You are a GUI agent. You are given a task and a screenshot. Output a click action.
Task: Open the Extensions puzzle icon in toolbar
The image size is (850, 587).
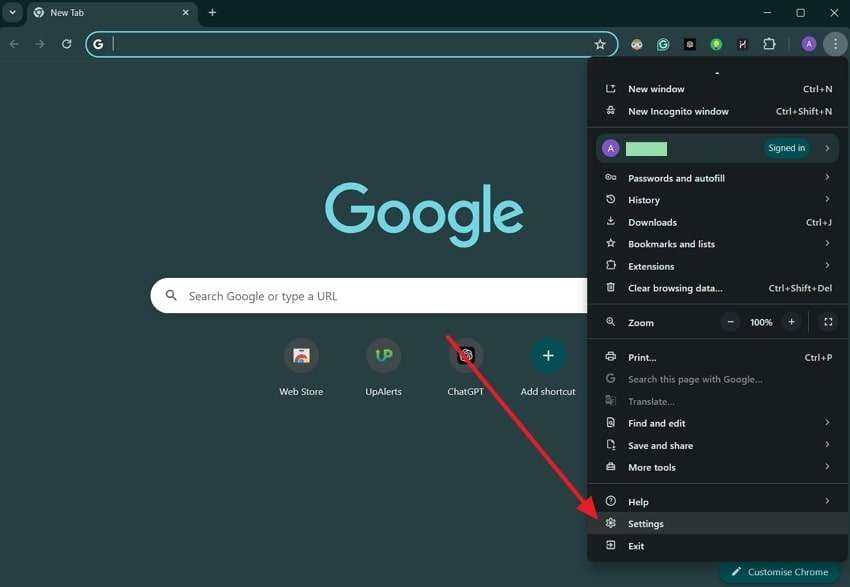pos(769,44)
